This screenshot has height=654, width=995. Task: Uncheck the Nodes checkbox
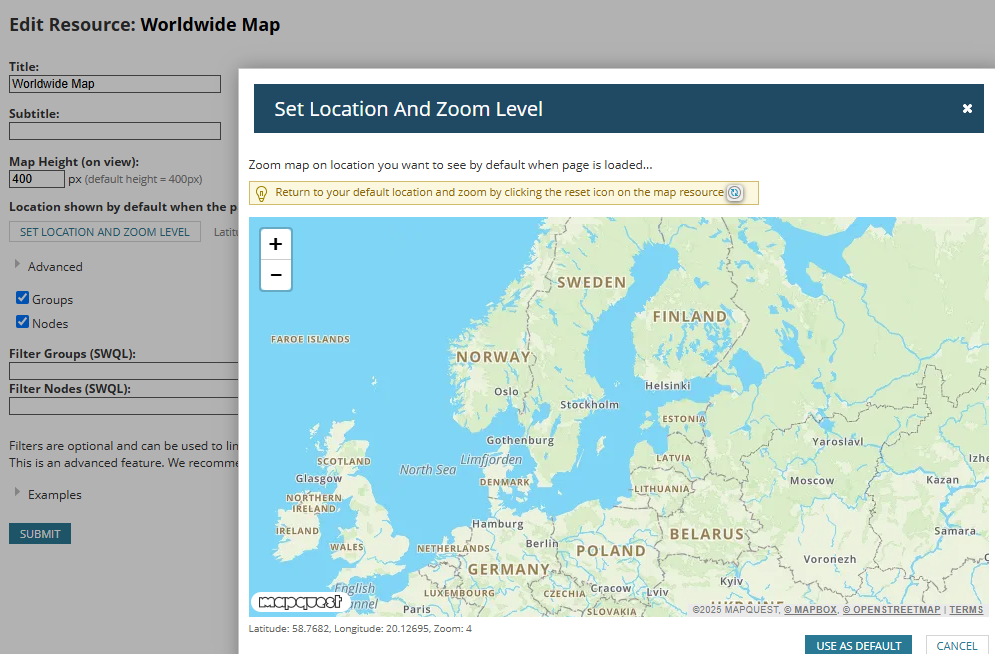(23, 322)
